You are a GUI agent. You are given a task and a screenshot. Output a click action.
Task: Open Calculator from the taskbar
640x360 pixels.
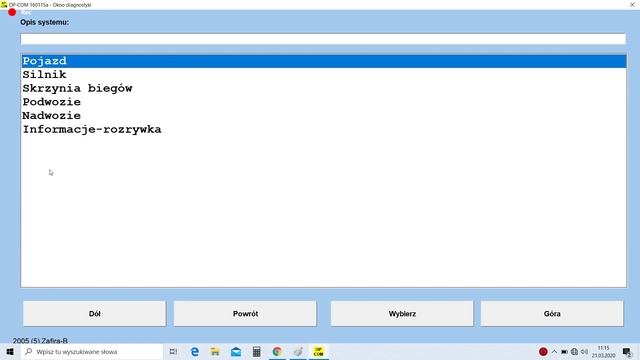pos(256,352)
